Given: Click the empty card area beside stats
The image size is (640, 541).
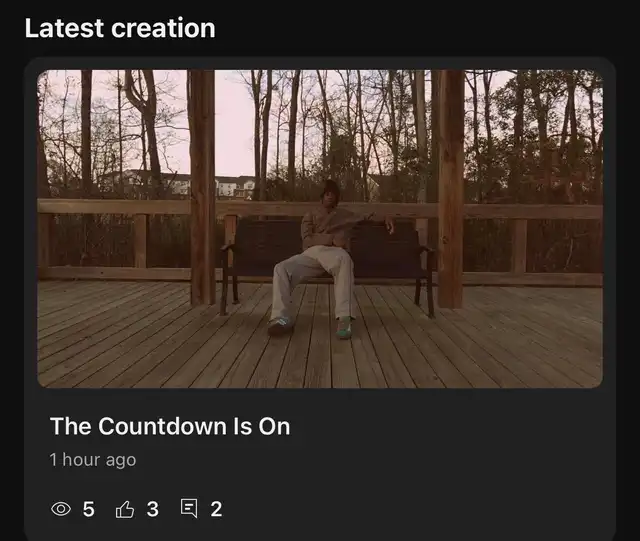Looking at the screenshot, I should [408, 509].
